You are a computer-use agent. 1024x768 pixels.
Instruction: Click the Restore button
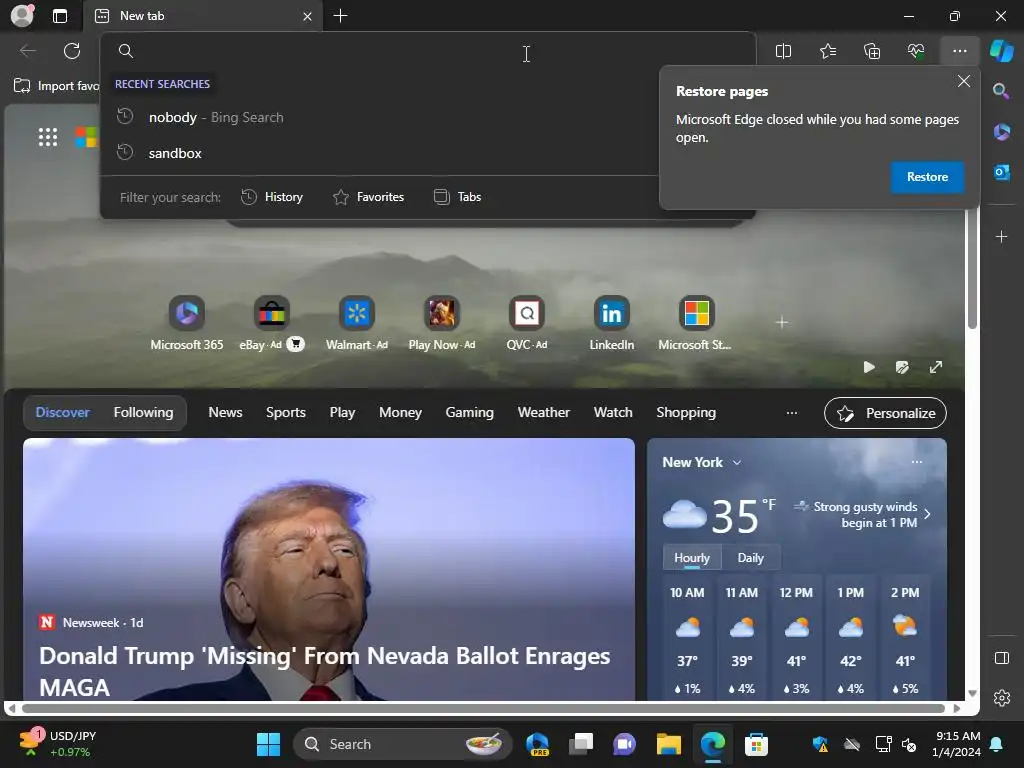click(927, 177)
